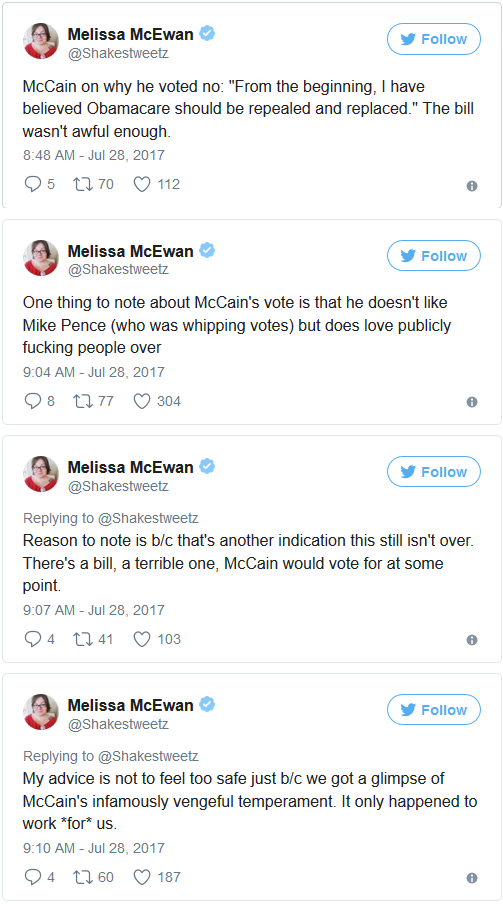
Task: Retweet the tweet with 60 retweets
Action: tap(82, 877)
